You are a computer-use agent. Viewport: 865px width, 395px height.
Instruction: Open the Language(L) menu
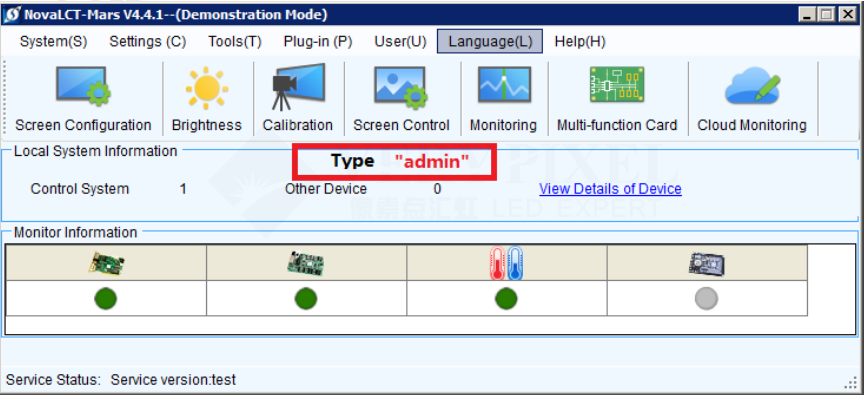(490, 41)
